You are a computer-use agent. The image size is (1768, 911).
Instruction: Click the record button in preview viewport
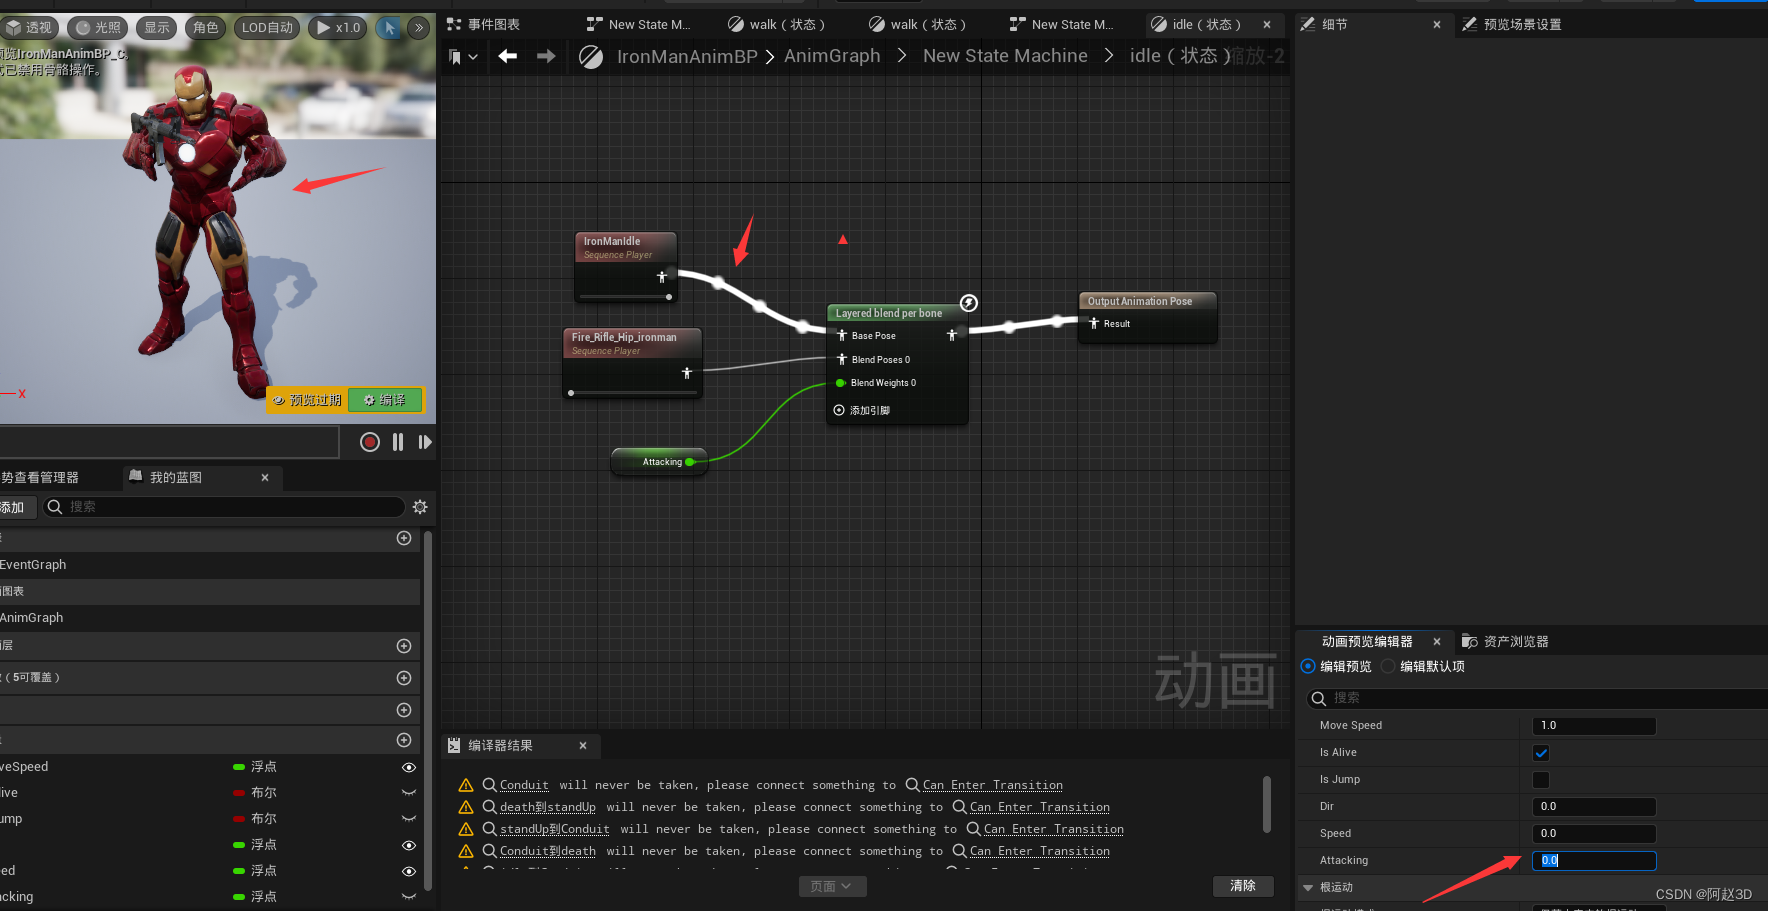[x=370, y=442]
